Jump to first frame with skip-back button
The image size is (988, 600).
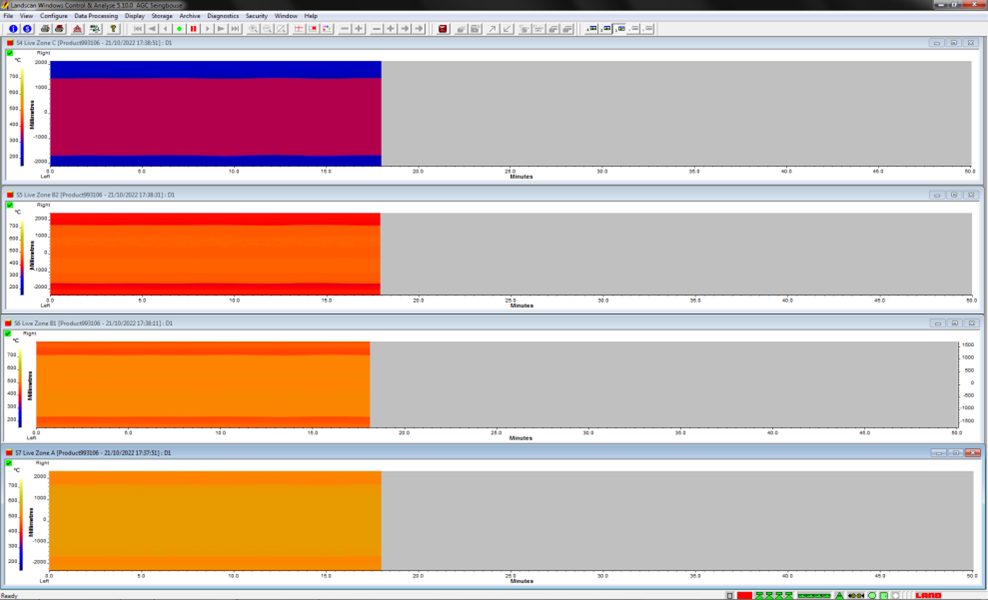click(x=139, y=29)
